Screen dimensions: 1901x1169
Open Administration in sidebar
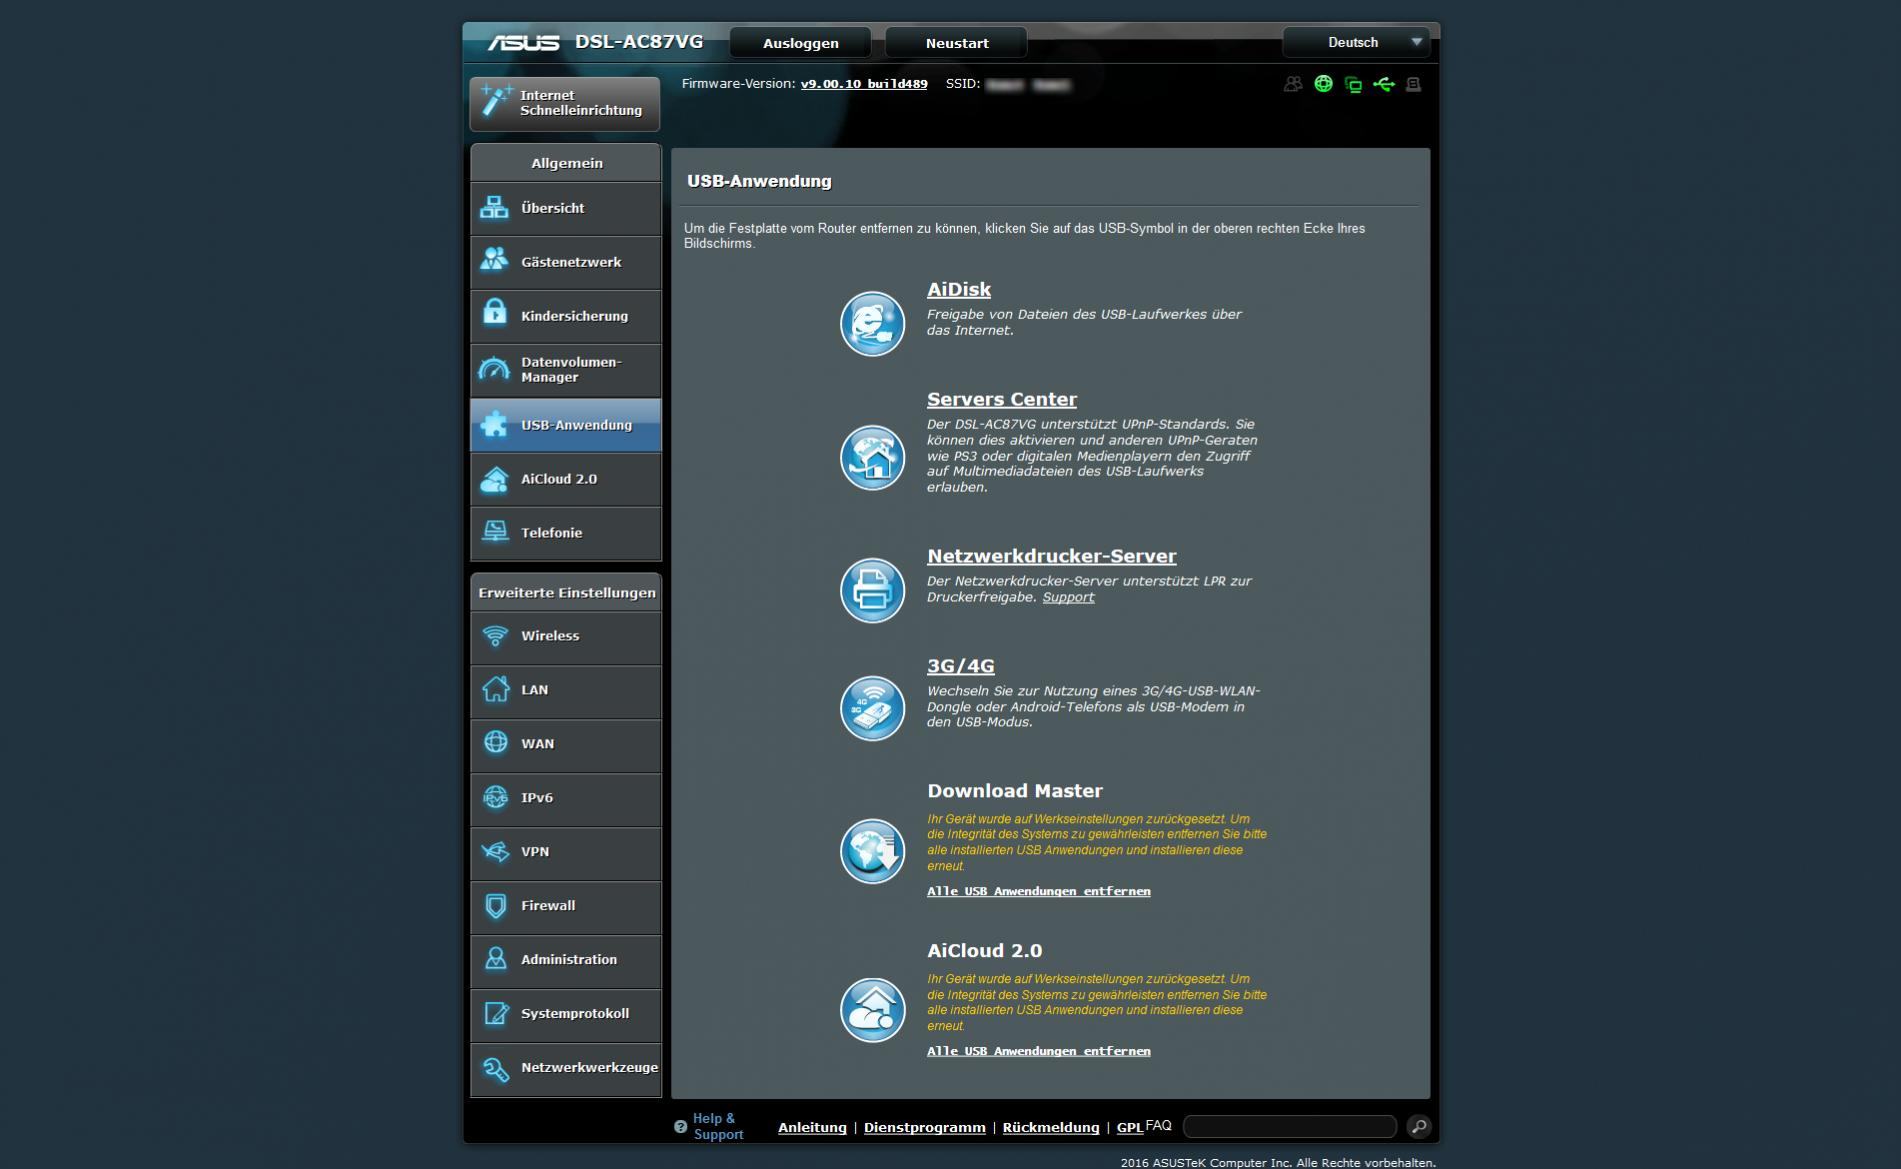pos(566,960)
